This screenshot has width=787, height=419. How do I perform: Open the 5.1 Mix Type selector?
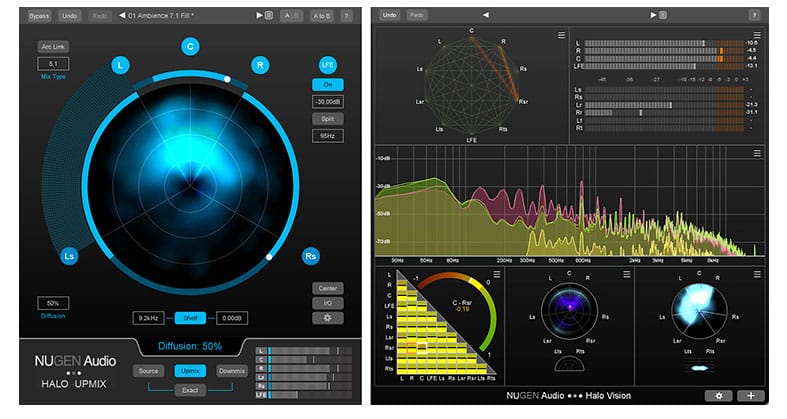[52, 64]
